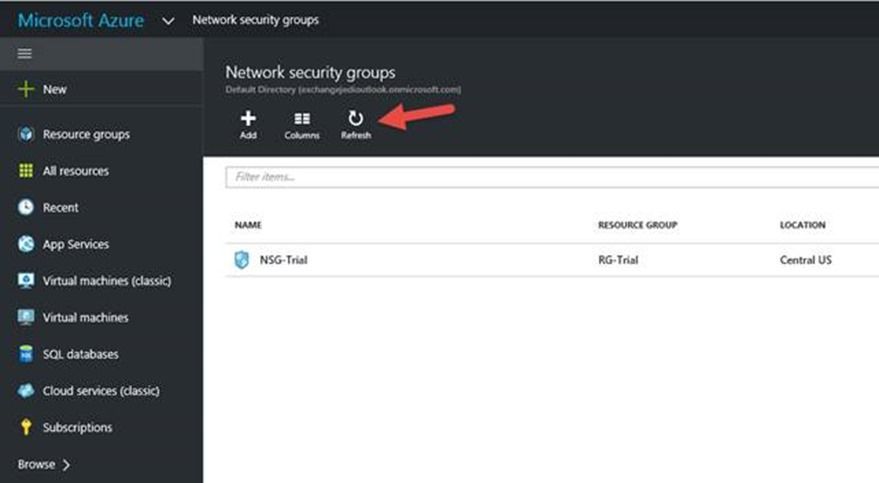Image resolution: width=879 pixels, height=483 pixels.
Task: Click Virtual machines (classic) monitor icon
Action: pyautogui.click(x=25, y=281)
